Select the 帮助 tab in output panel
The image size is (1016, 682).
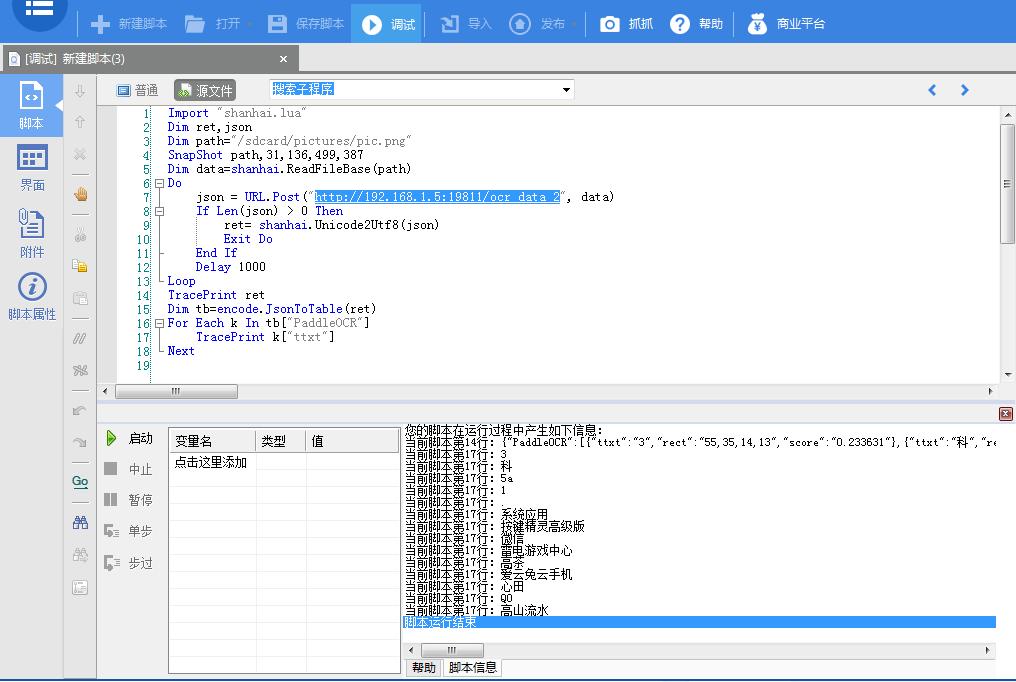click(424, 668)
